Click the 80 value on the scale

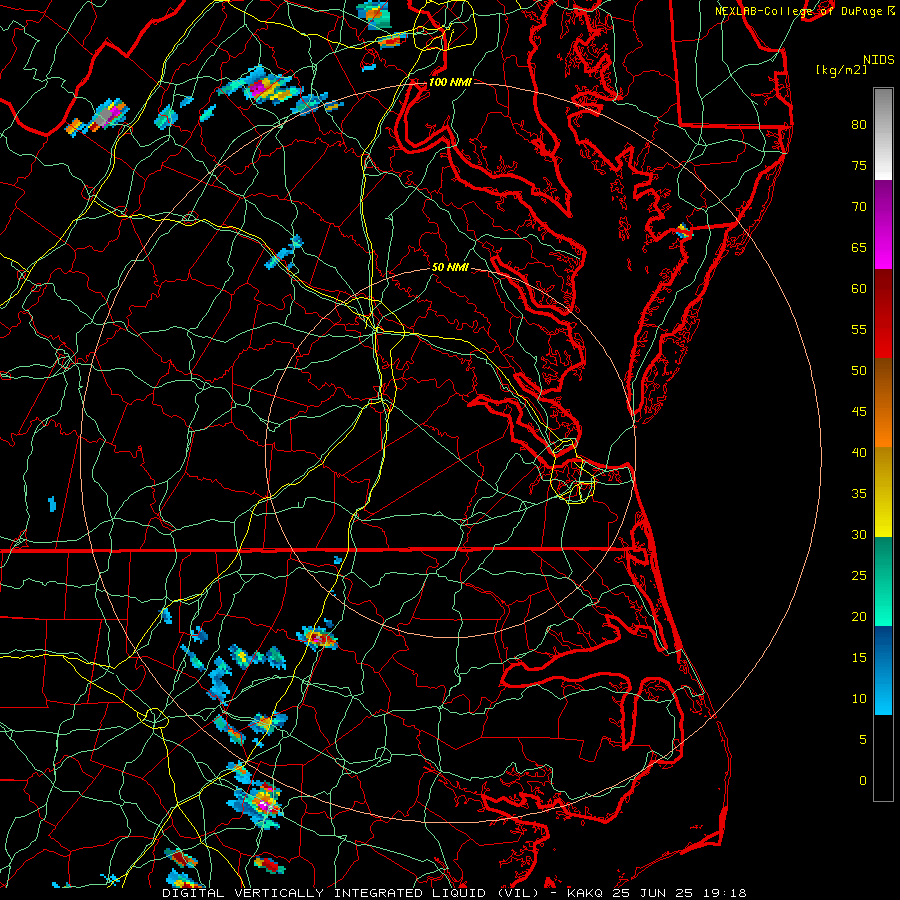(859, 125)
